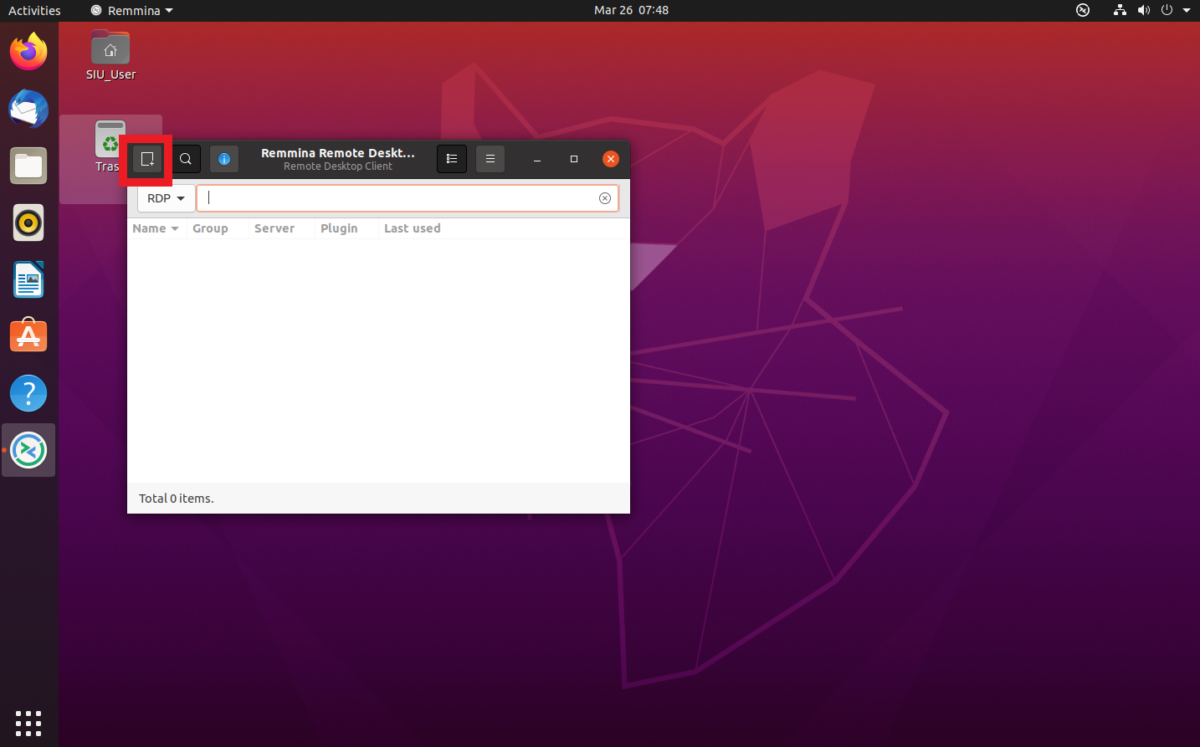The height and width of the screenshot is (747, 1200).
Task: Open the Files application from the dock
Action: [x=28, y=165]
